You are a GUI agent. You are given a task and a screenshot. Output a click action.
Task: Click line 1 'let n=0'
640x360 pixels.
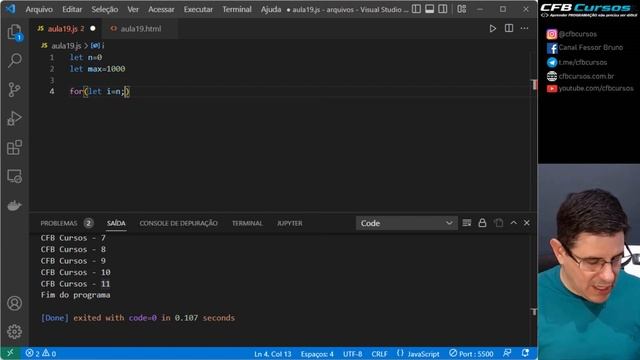pyautogui.click(x=86, y=58)
